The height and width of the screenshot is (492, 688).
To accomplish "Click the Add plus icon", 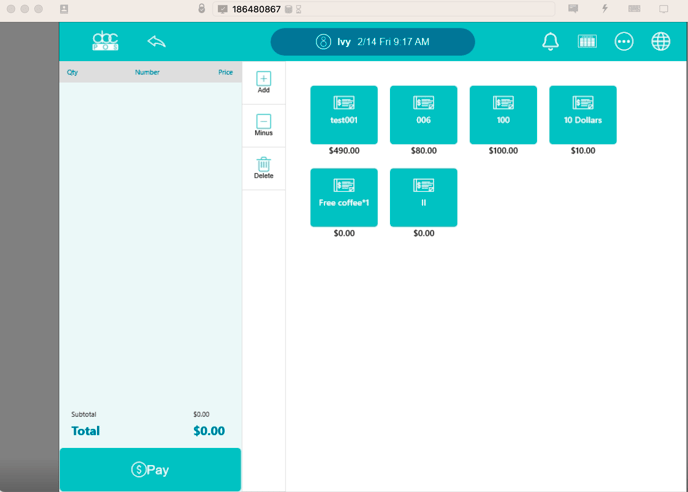I will (x=264, y=82).
